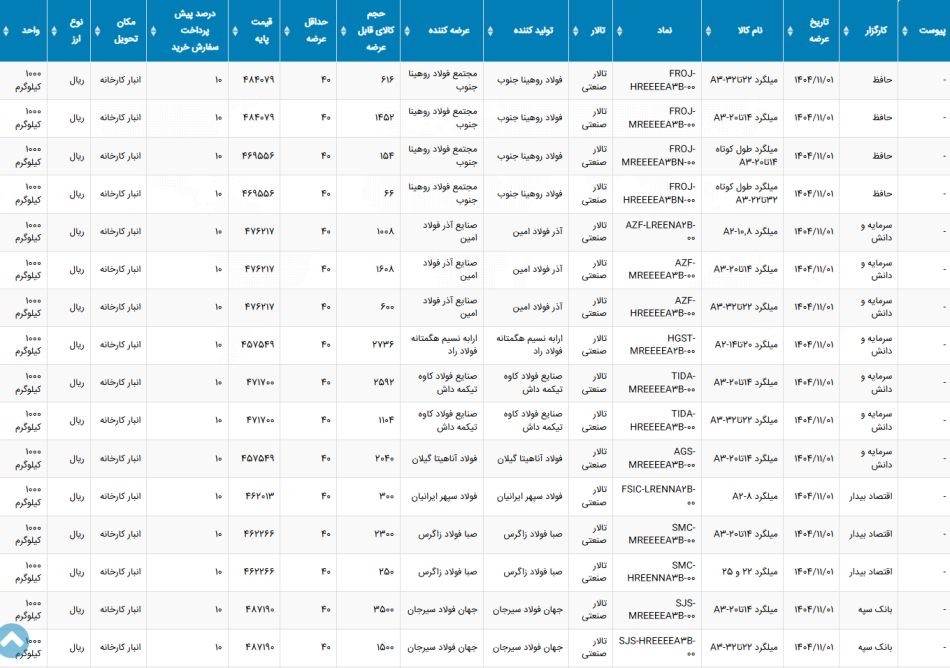The image size is (950, 668).
Task: Select the symbol cell FSIC-LRENNA۲B-۰۰
Action: point(659,496)
